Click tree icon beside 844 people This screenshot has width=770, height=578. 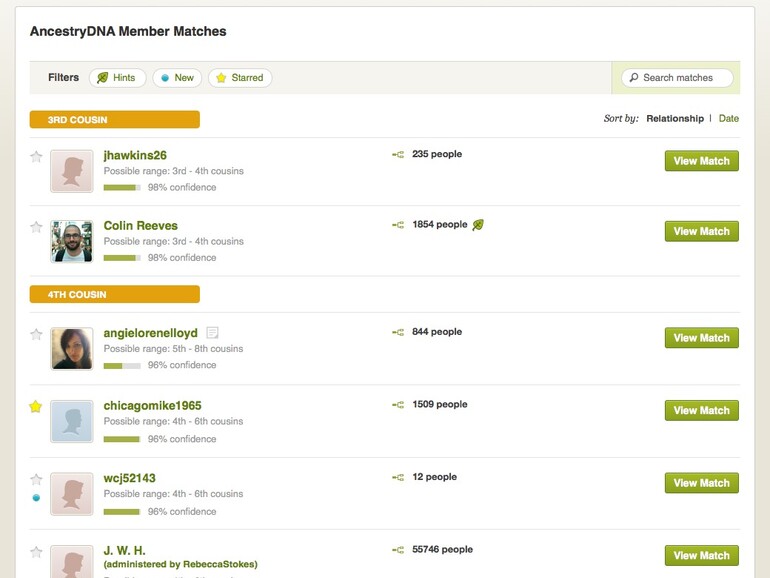(x=398, y=332)
